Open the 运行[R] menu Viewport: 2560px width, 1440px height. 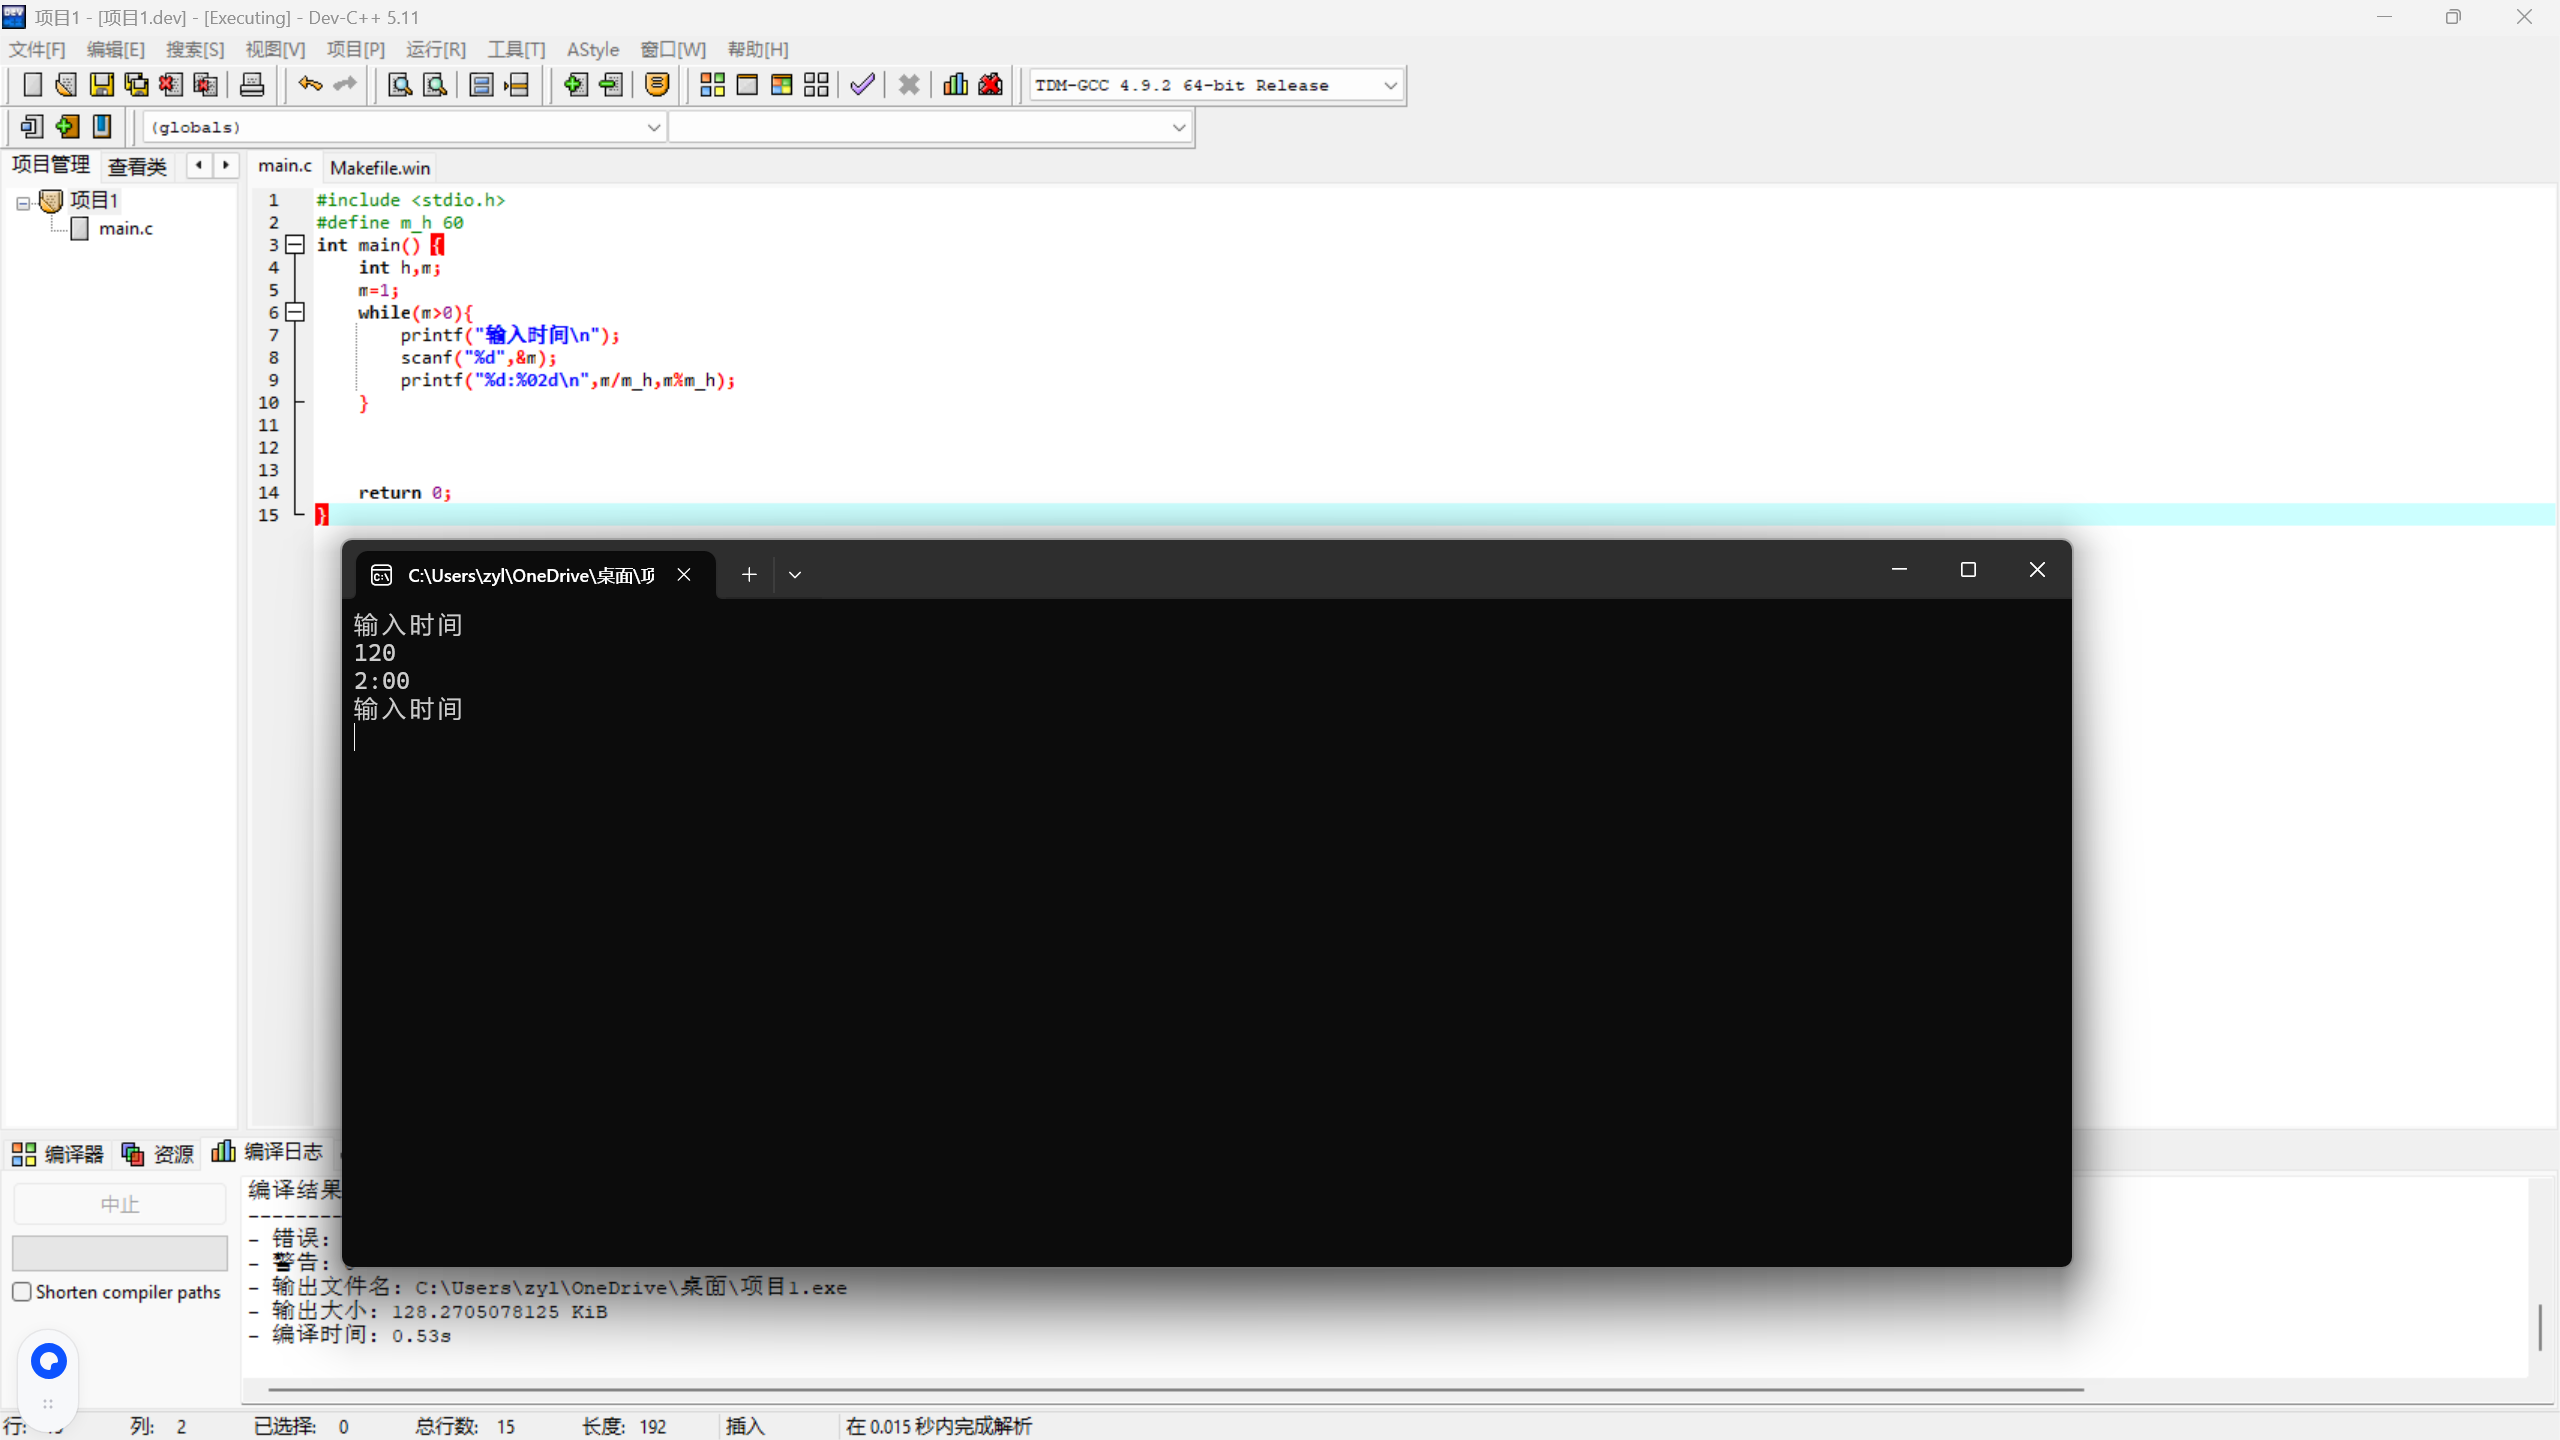[435, 49]
